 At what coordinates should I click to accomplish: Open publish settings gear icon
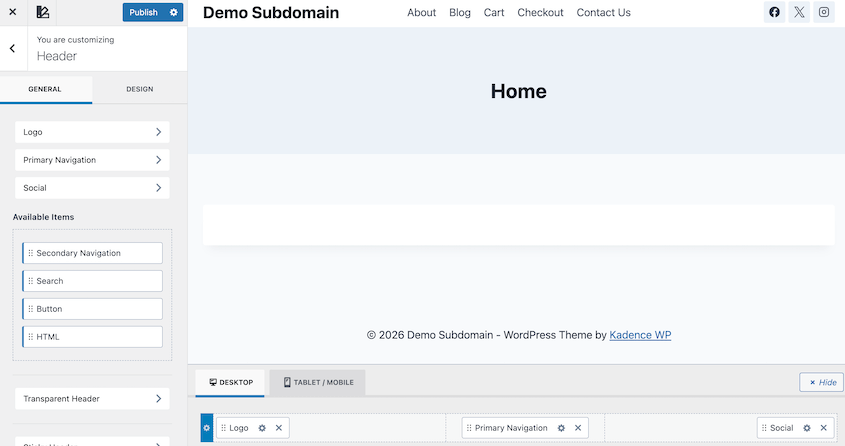coord(174,12)
